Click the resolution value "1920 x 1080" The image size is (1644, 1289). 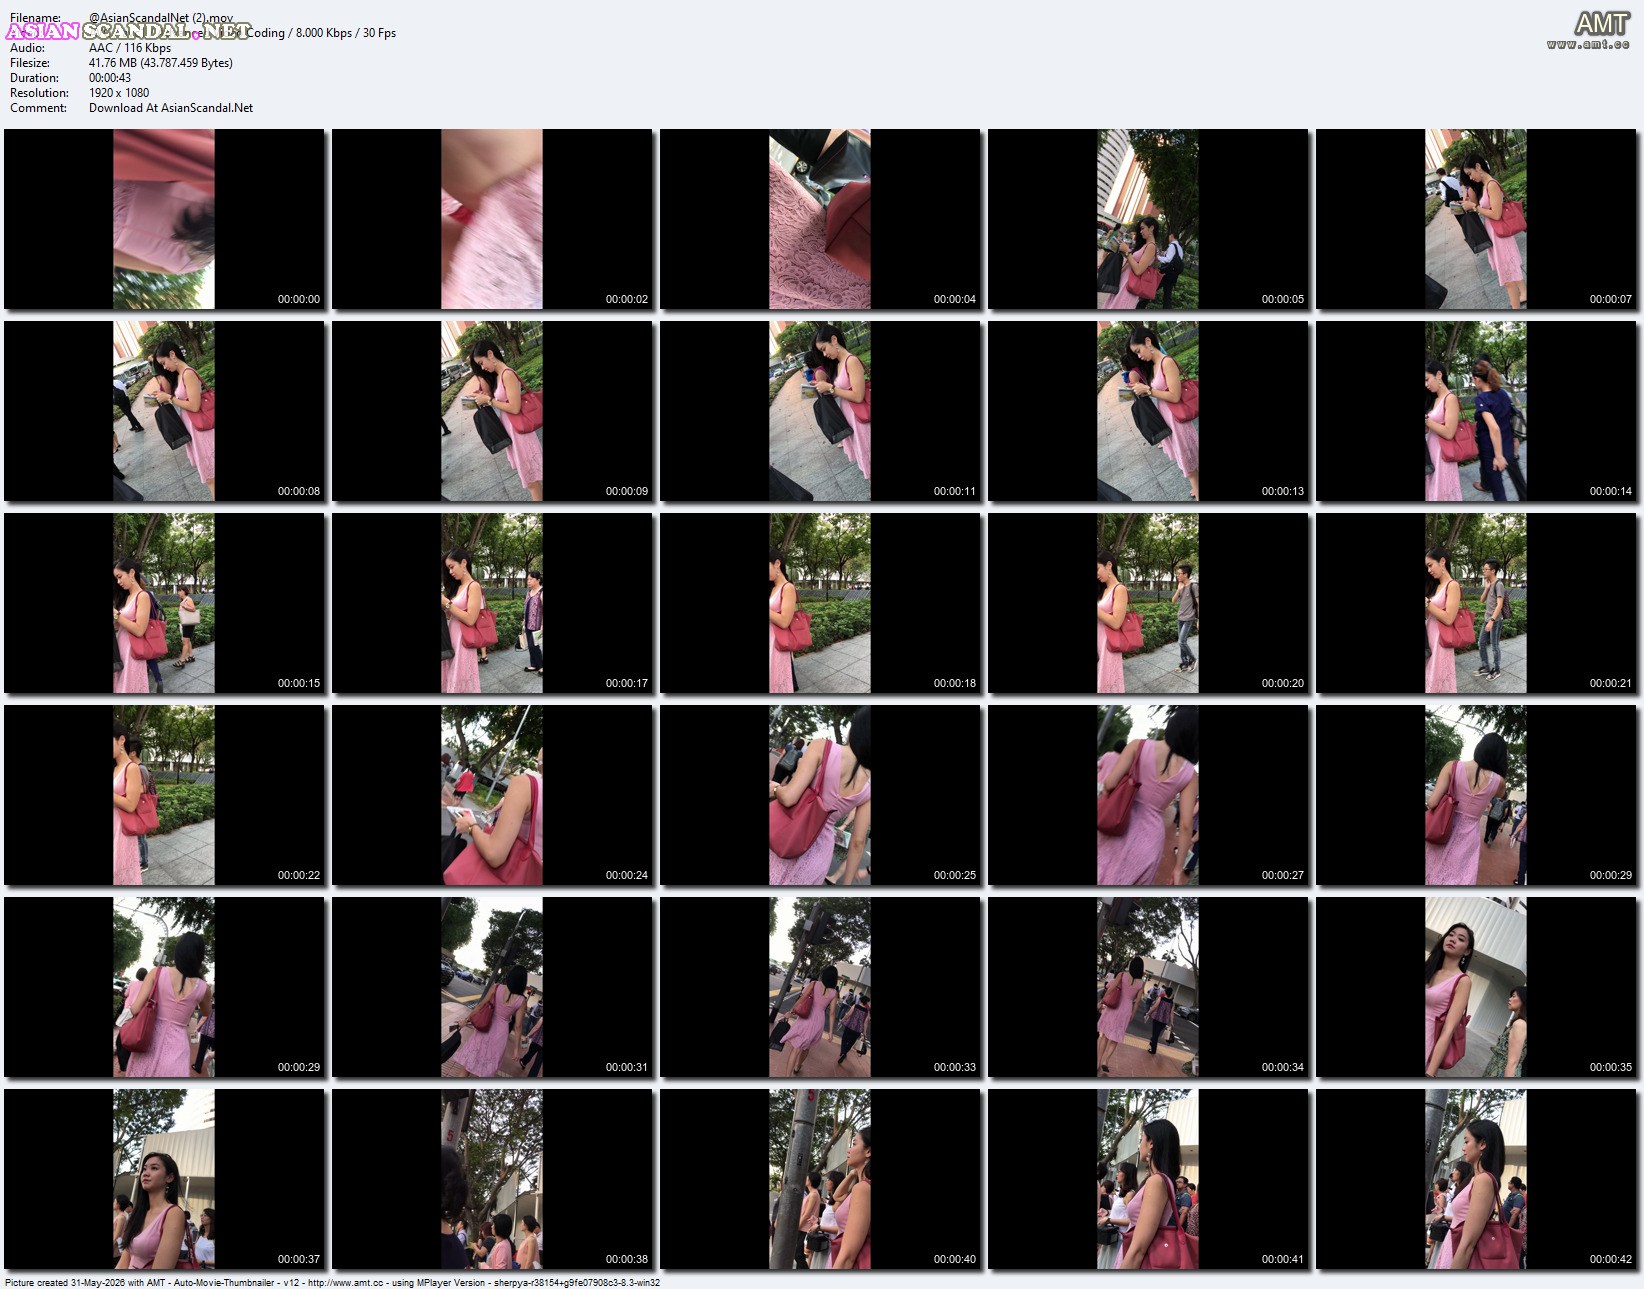coord(119,93)
